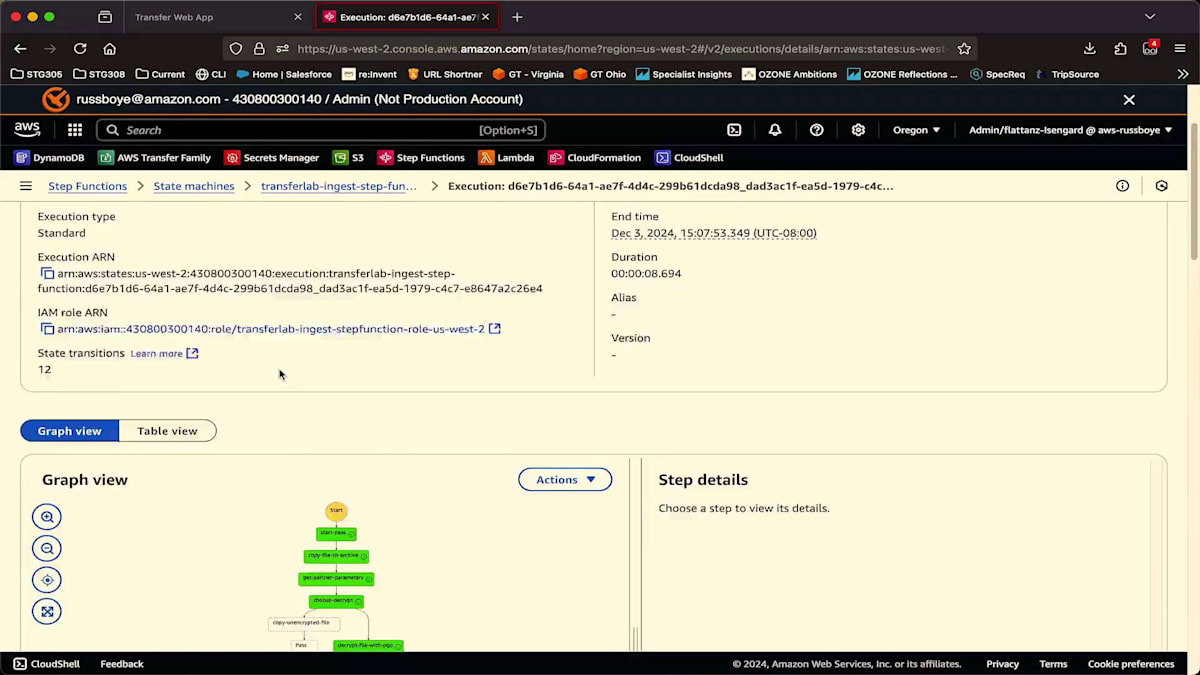Open transferlab-ingest-step-fun breadcrumb link
Screen dimensions: 1200x675
339,186
